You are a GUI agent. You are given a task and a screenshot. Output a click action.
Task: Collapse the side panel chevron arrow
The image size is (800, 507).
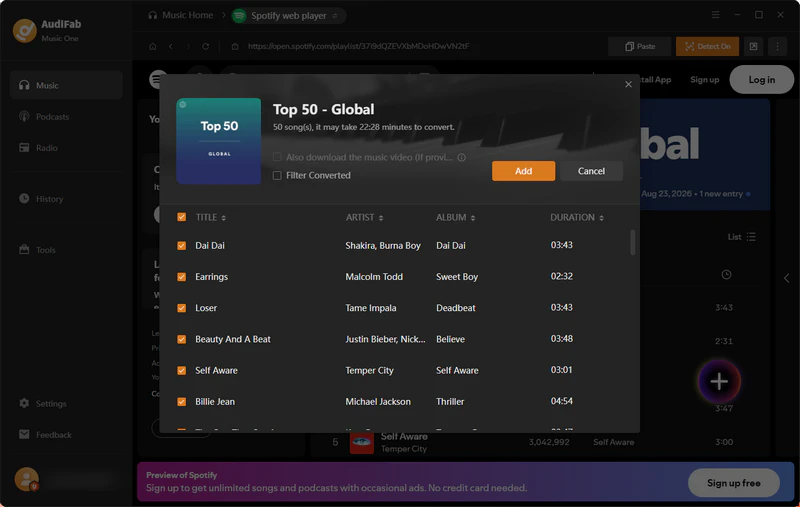pos(786,278)
